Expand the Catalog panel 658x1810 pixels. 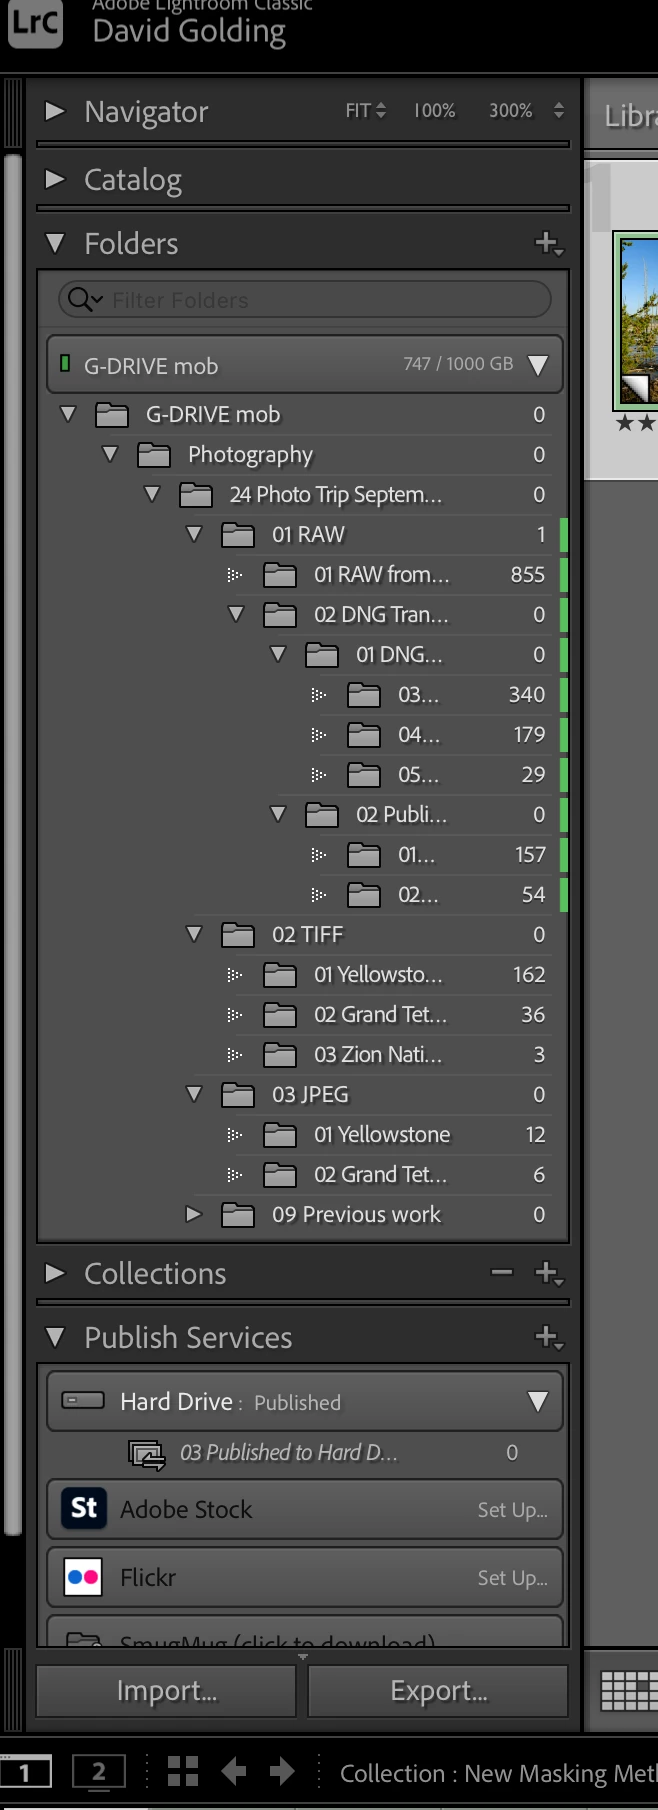coord(55,179)
